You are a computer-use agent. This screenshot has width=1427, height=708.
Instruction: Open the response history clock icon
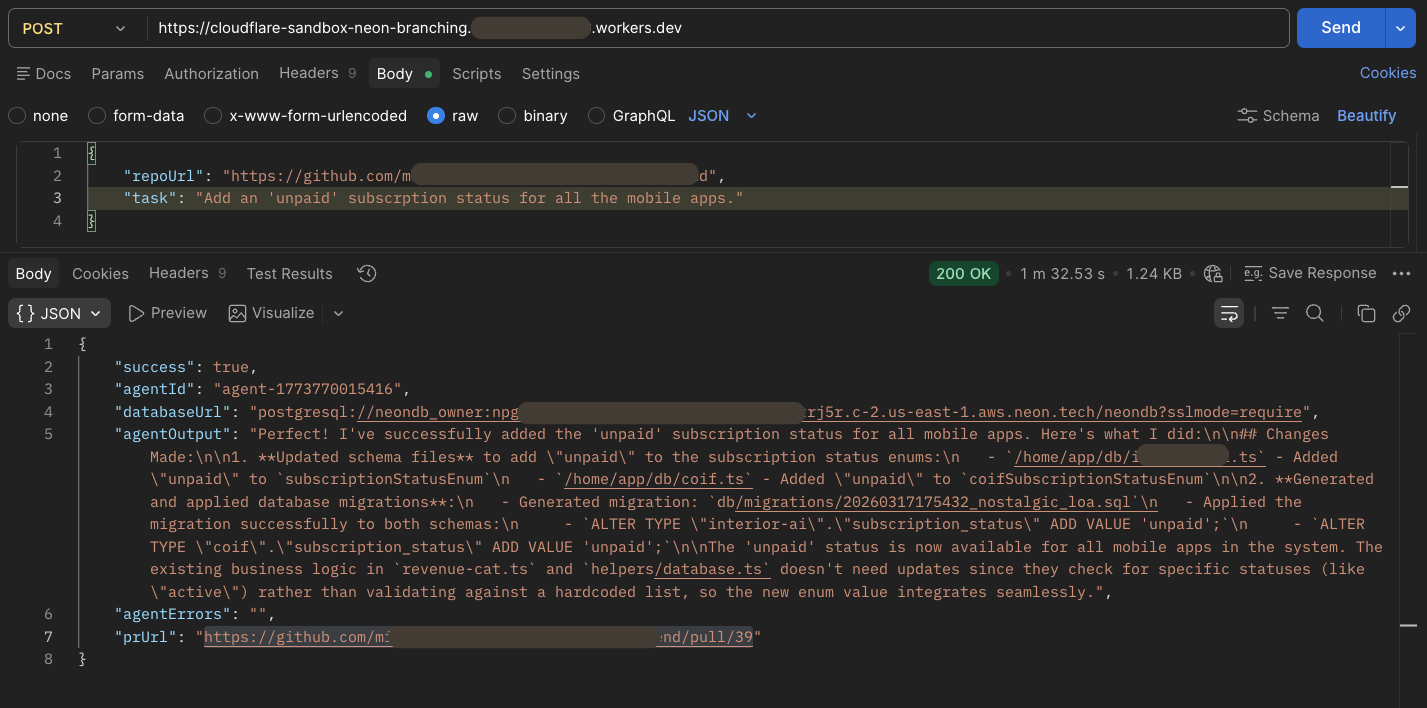367,273
